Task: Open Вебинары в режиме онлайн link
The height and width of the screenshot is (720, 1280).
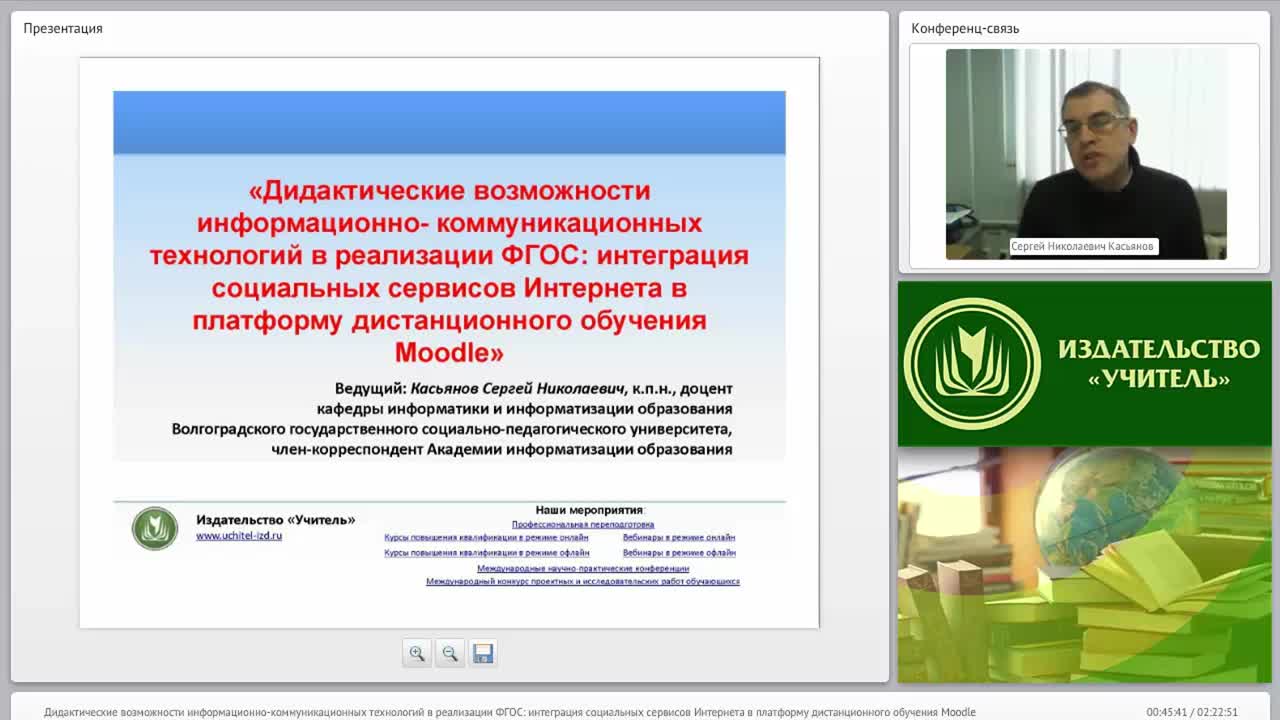Action: click(x=679, y=538)
